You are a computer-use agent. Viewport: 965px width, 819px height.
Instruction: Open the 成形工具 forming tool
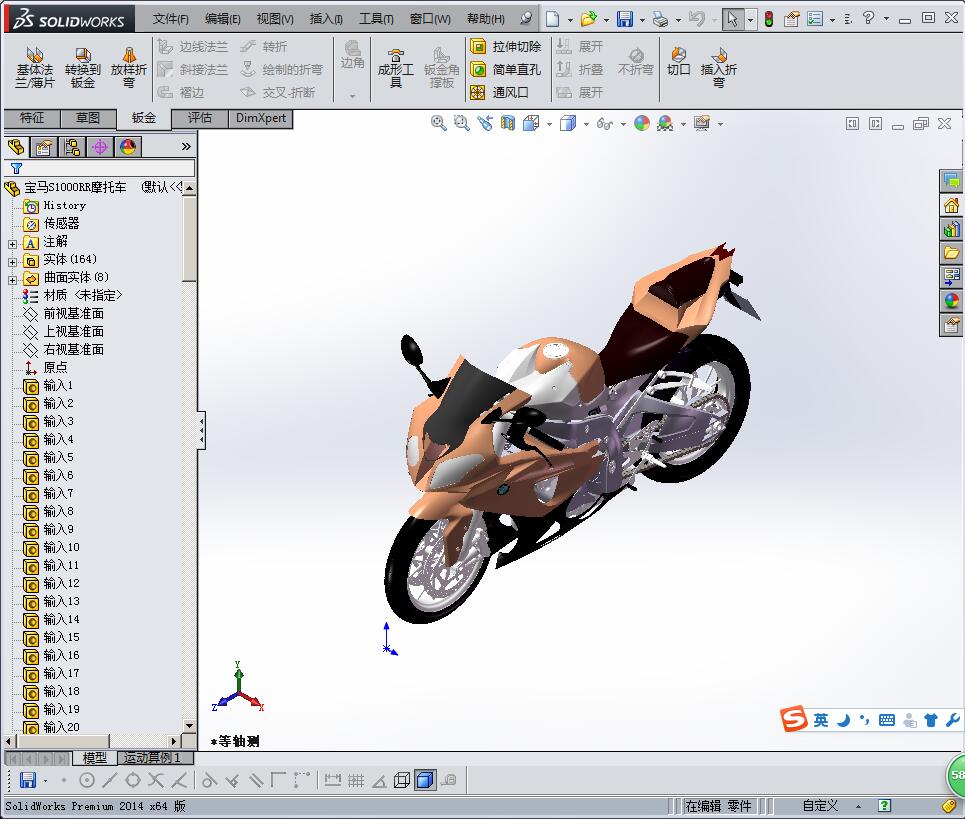coord(395,67)
